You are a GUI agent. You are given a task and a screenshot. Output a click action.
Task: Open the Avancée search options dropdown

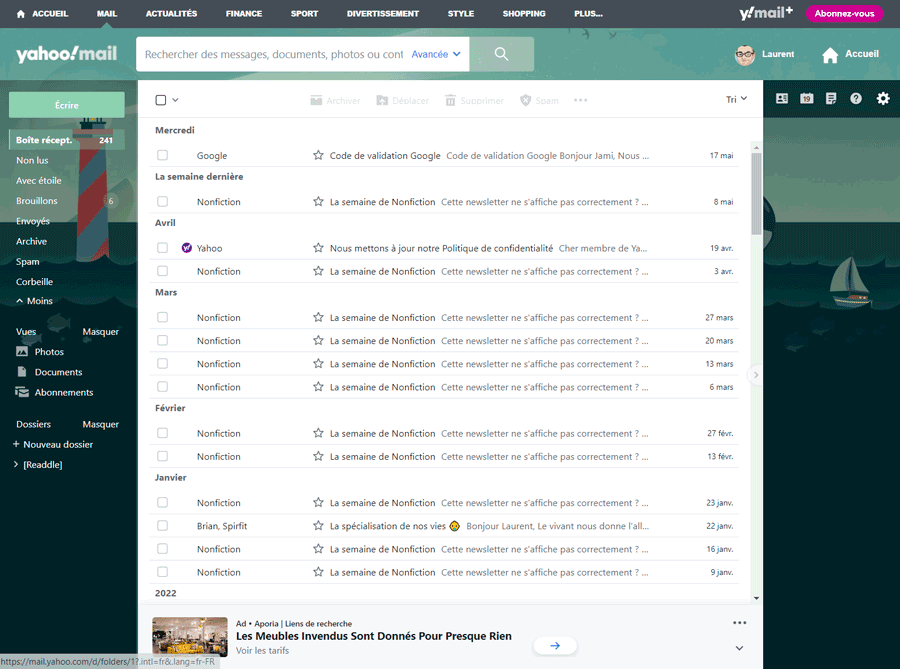click(x=436, y=54)
